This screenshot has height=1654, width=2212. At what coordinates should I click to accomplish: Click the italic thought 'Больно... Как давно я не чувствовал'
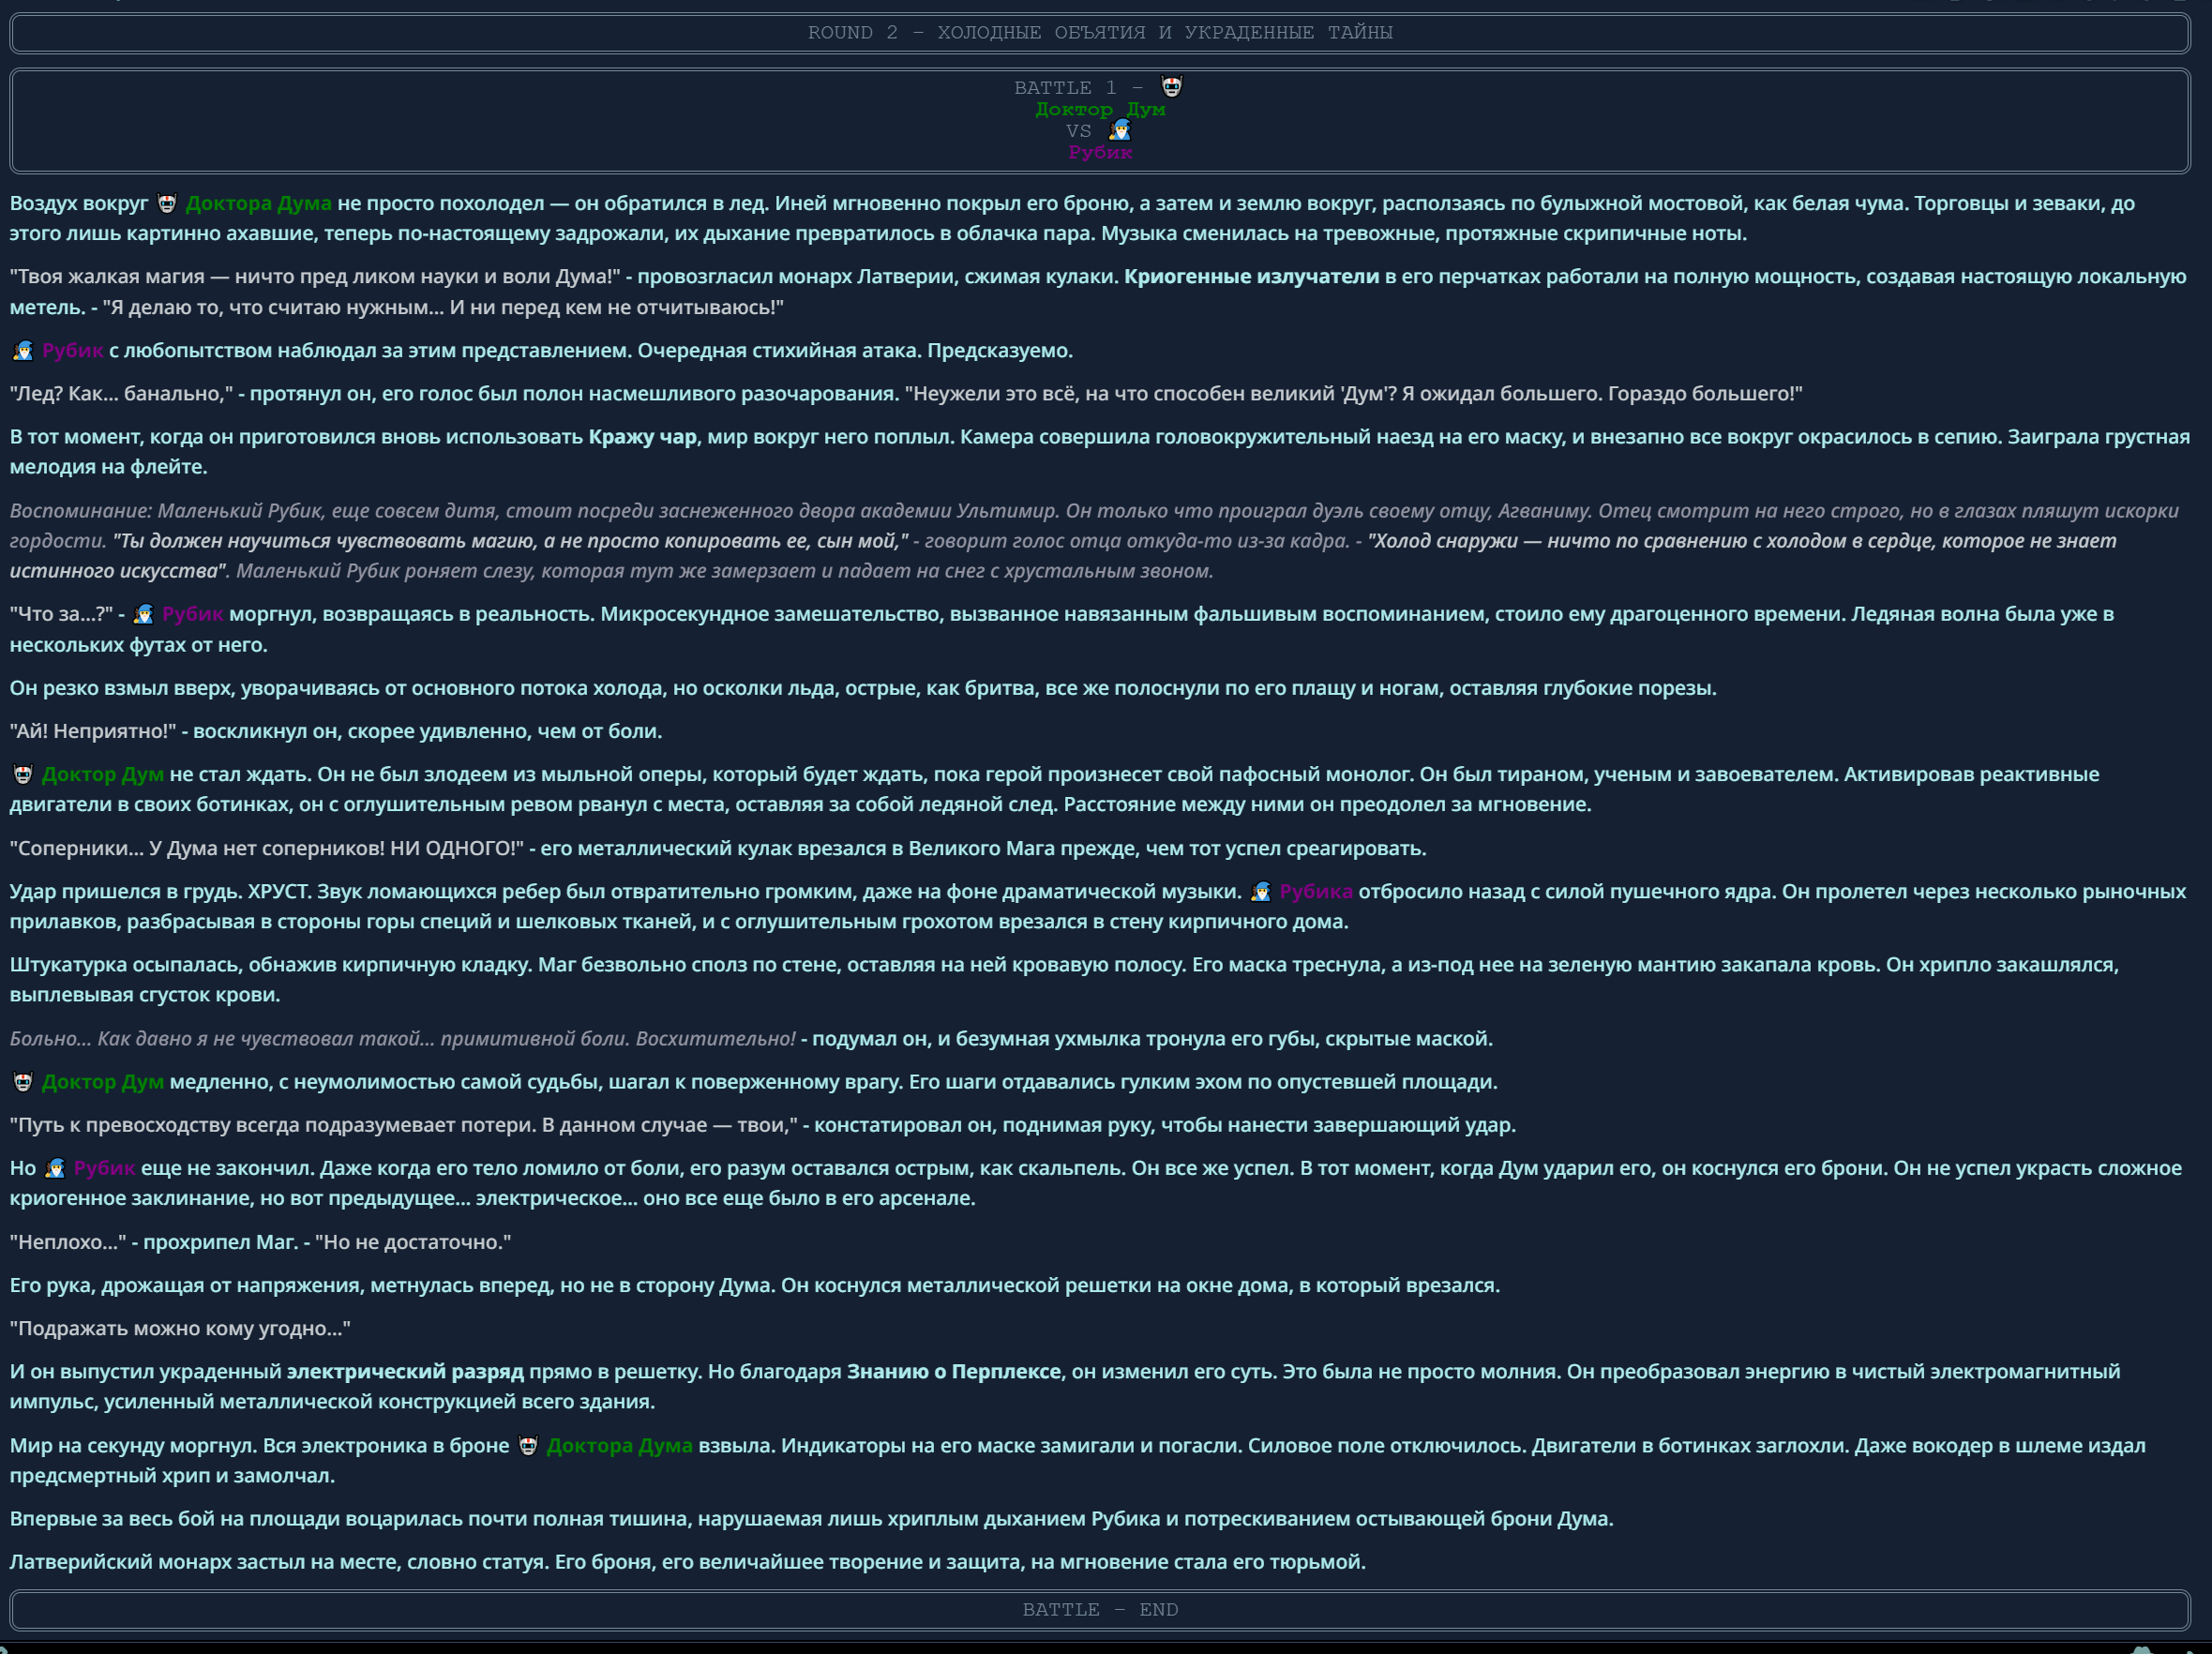coord(221,1039)
